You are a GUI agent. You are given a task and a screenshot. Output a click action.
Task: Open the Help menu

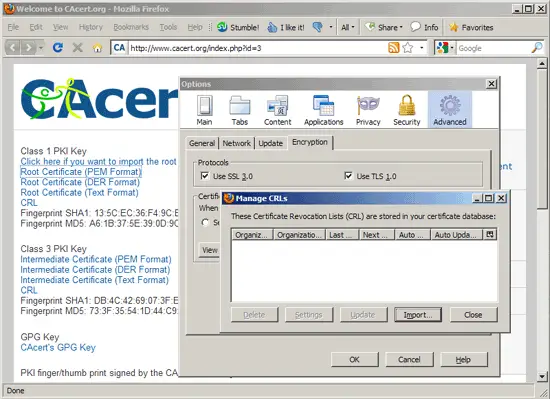coord(195,27)
